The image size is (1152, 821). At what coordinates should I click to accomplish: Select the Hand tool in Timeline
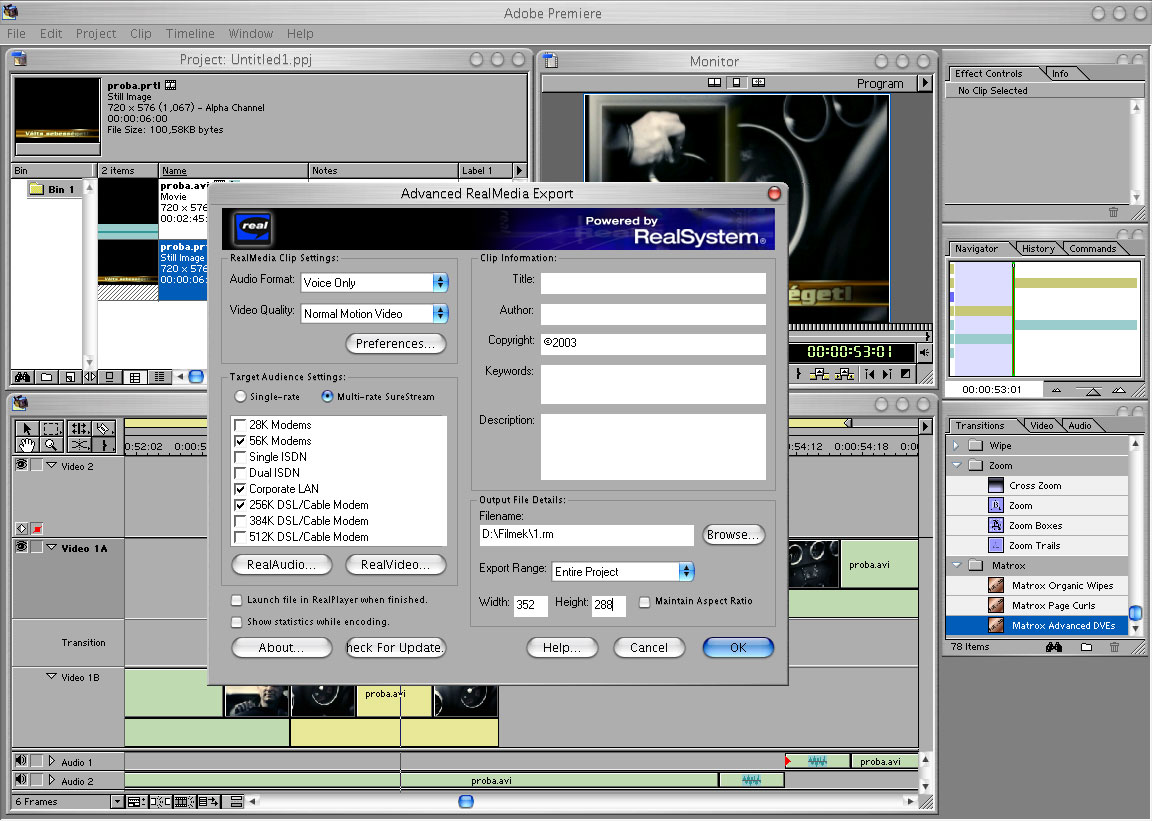[27, 445]
